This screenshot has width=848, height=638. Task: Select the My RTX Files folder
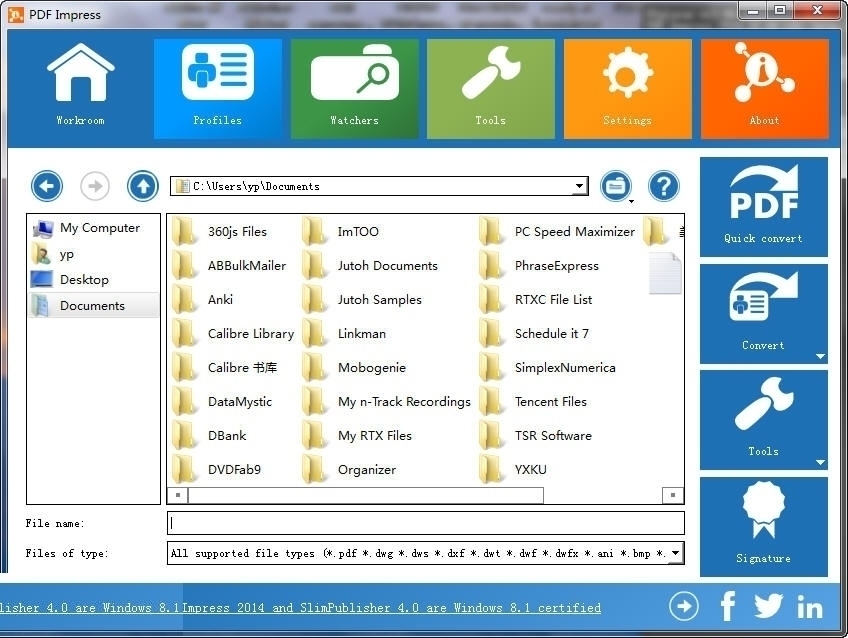[x=357, y=435]
